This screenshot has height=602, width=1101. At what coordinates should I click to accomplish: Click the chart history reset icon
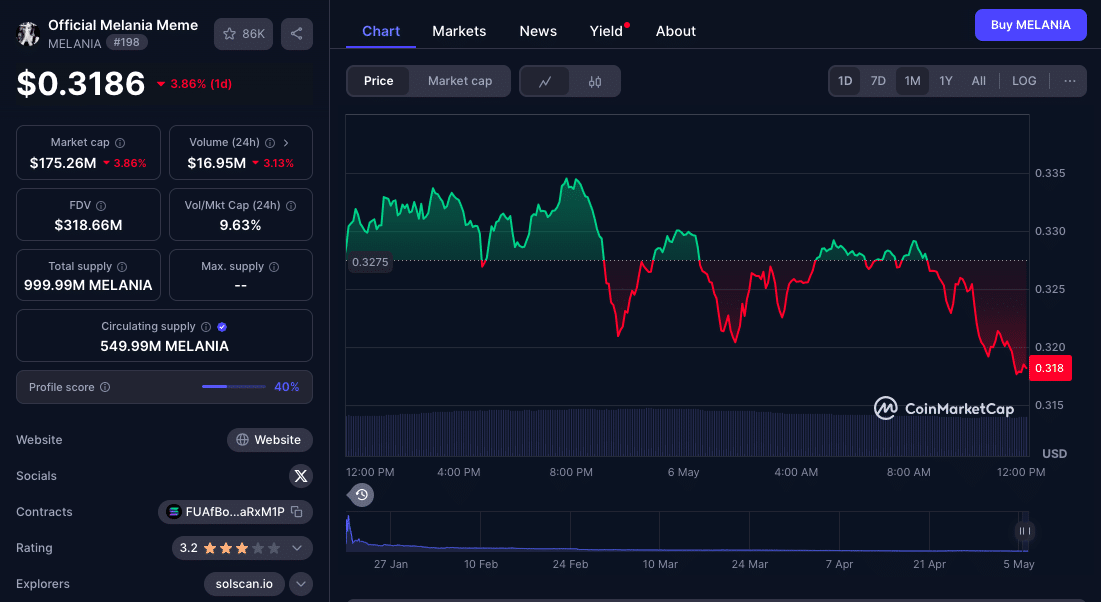[362, 495]
